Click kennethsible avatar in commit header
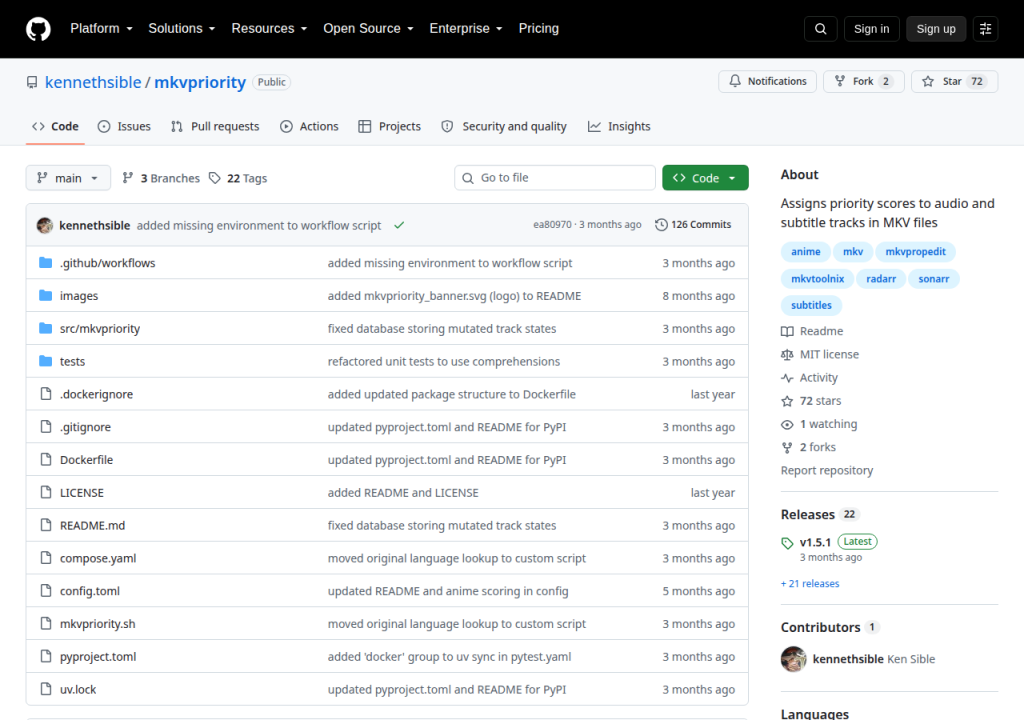This screenshot has height=720, width=1024. tap(45, 225)
